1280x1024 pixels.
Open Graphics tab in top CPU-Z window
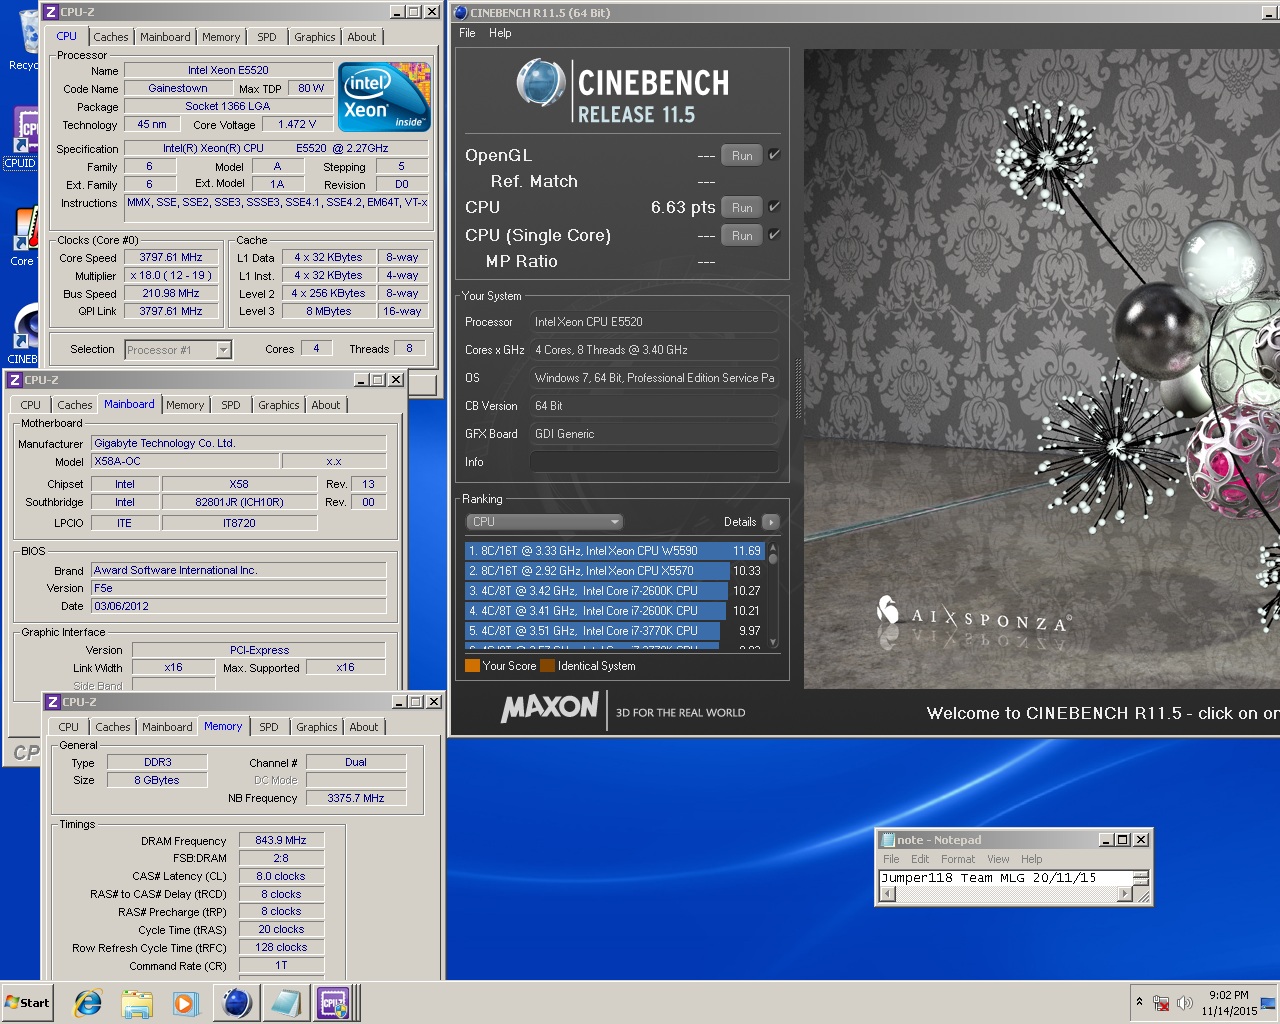[315, 37]
